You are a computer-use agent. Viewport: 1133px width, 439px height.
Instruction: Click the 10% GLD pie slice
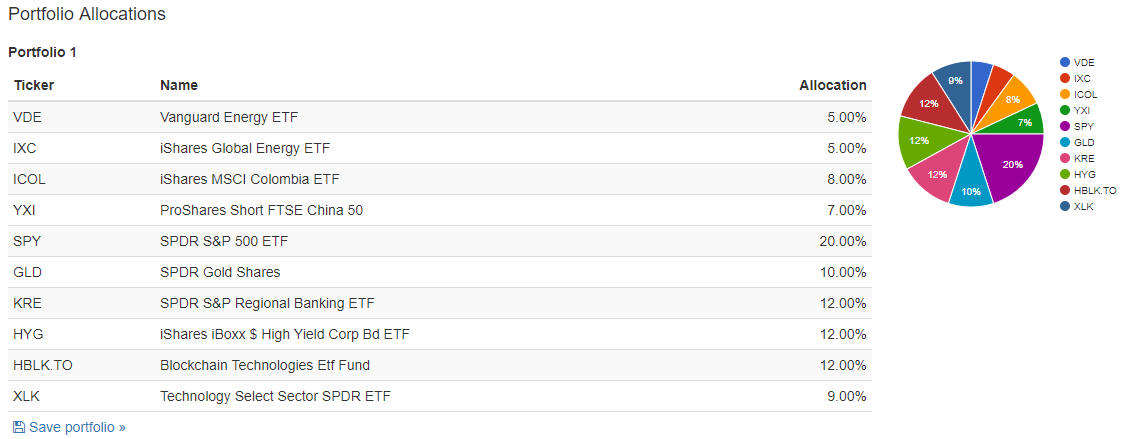tap(969, 187)
